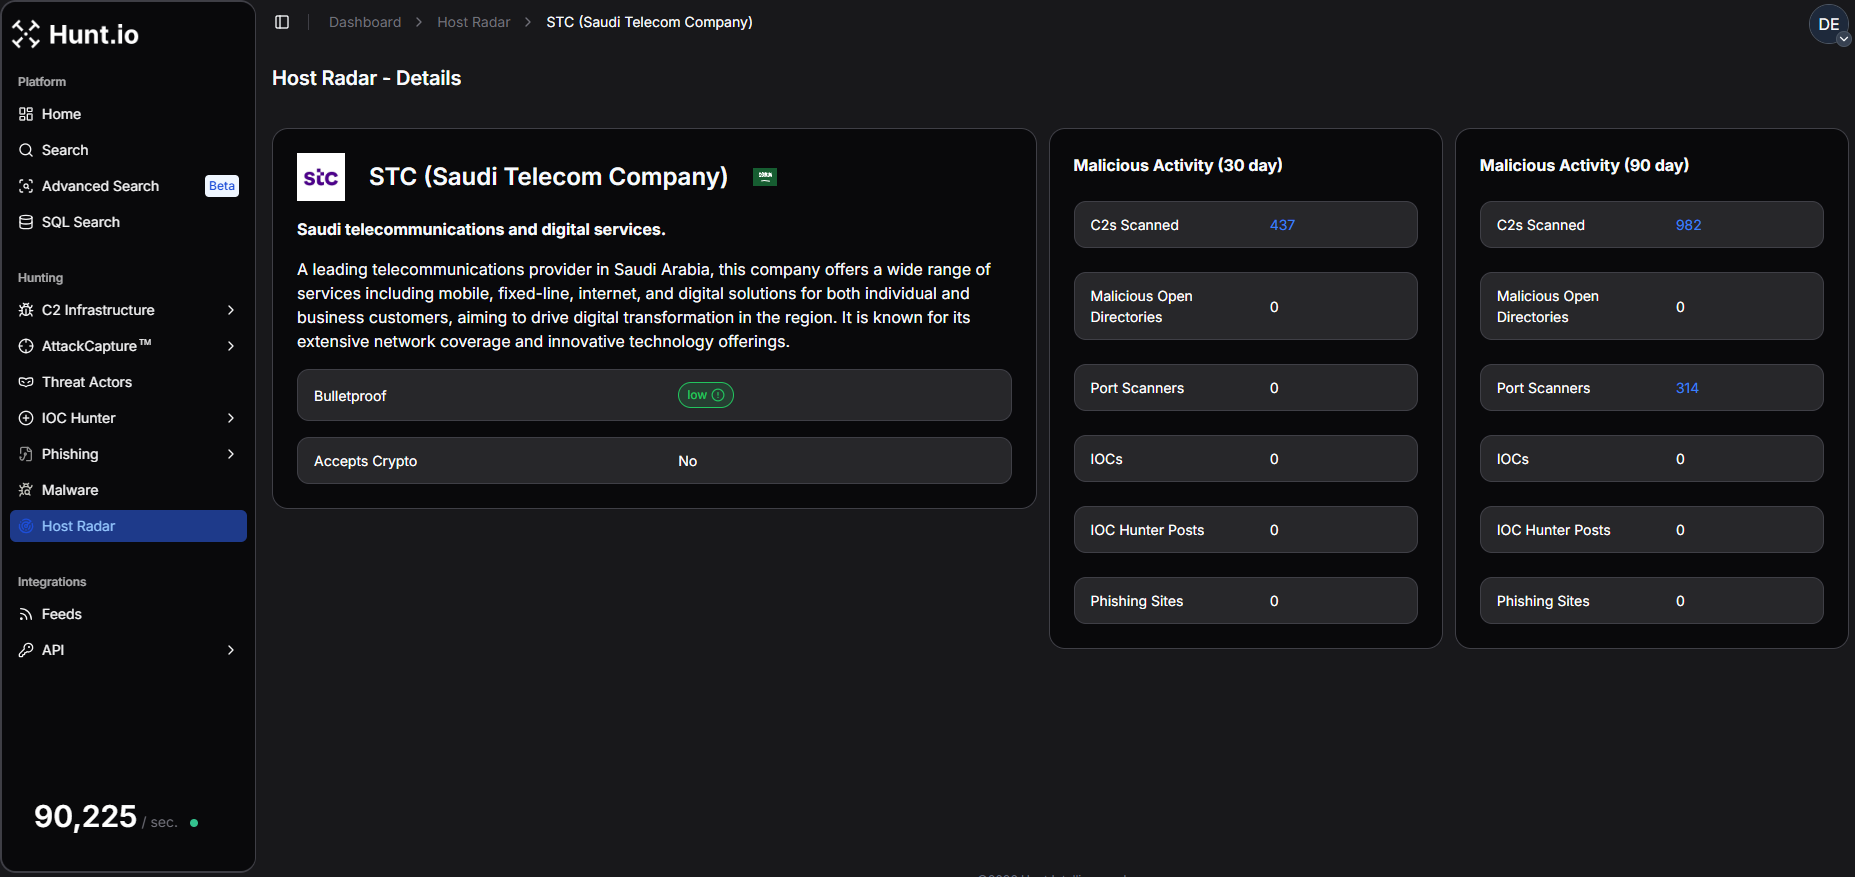Expand the AttackCapture submenu chevron
The height and width of the screenshot is (877, 1855).
pos(231,346)
